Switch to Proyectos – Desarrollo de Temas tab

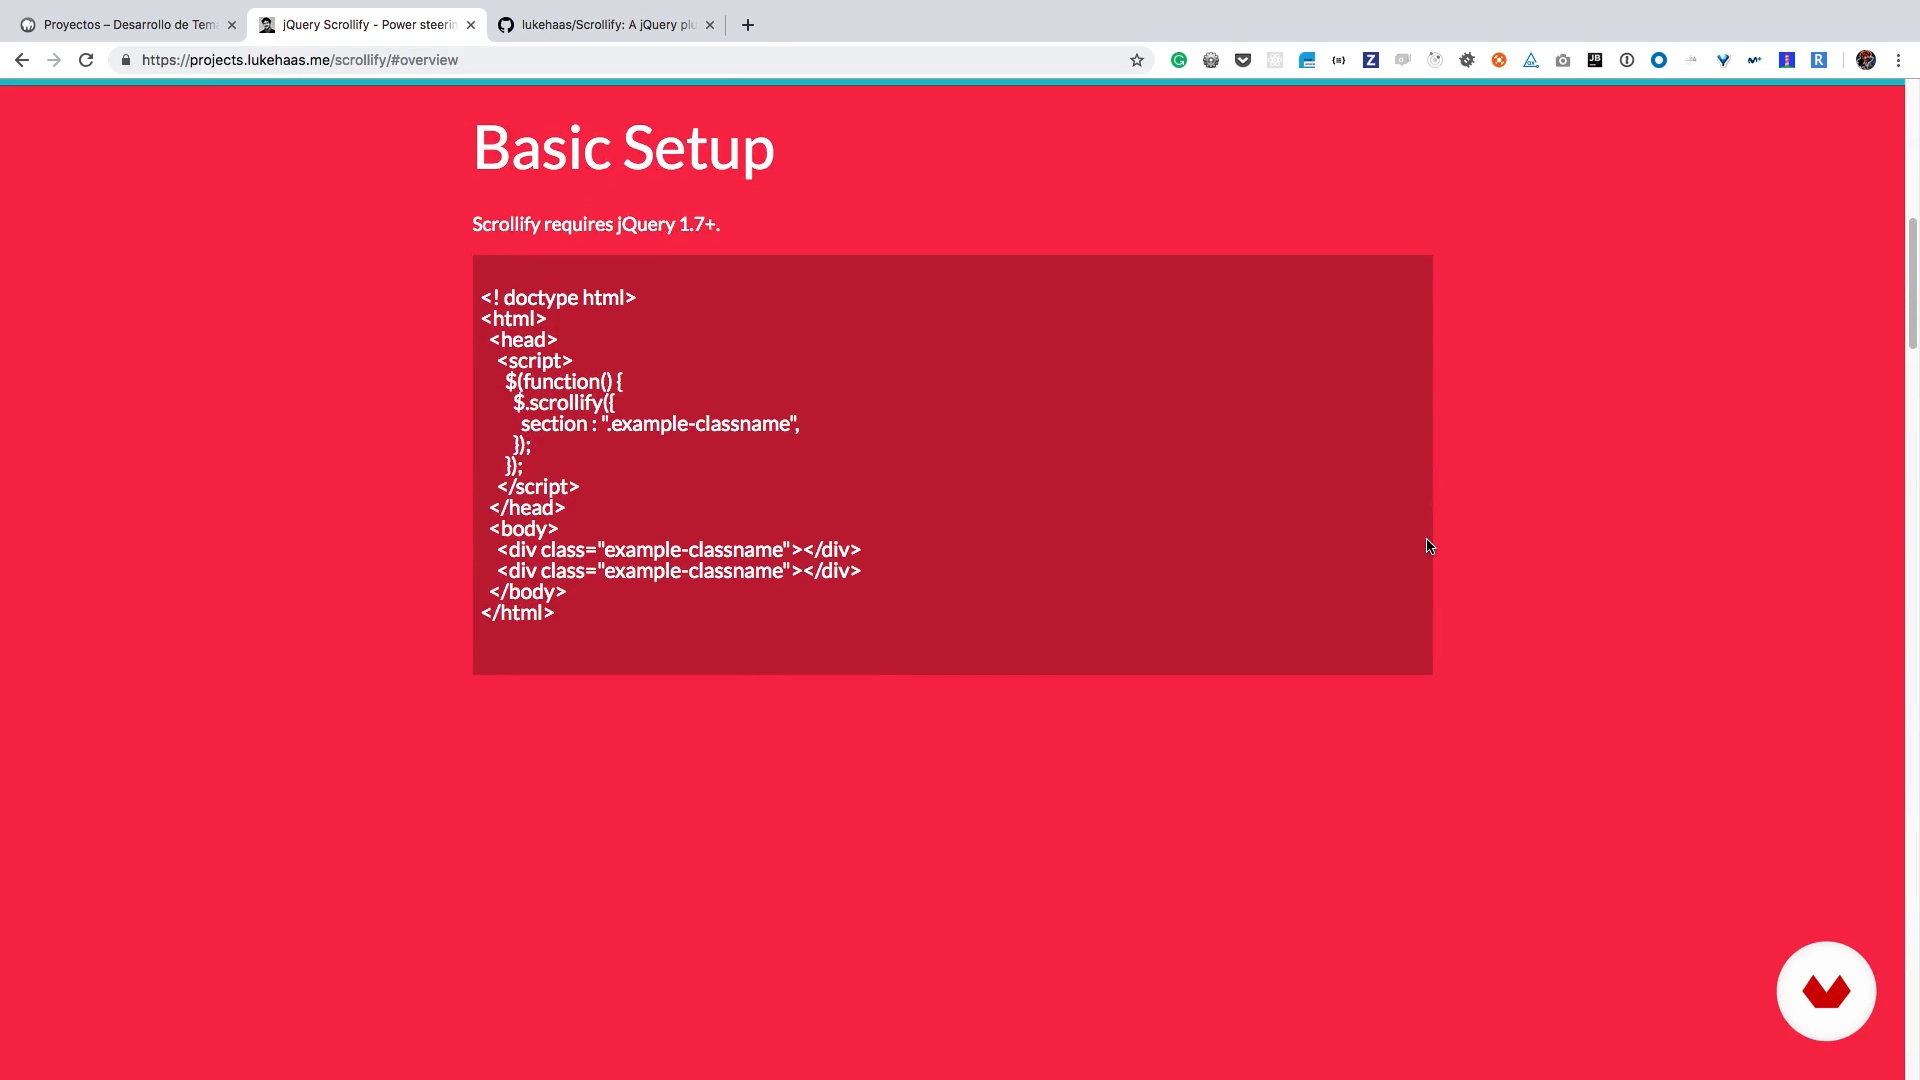tap(127, 25)
